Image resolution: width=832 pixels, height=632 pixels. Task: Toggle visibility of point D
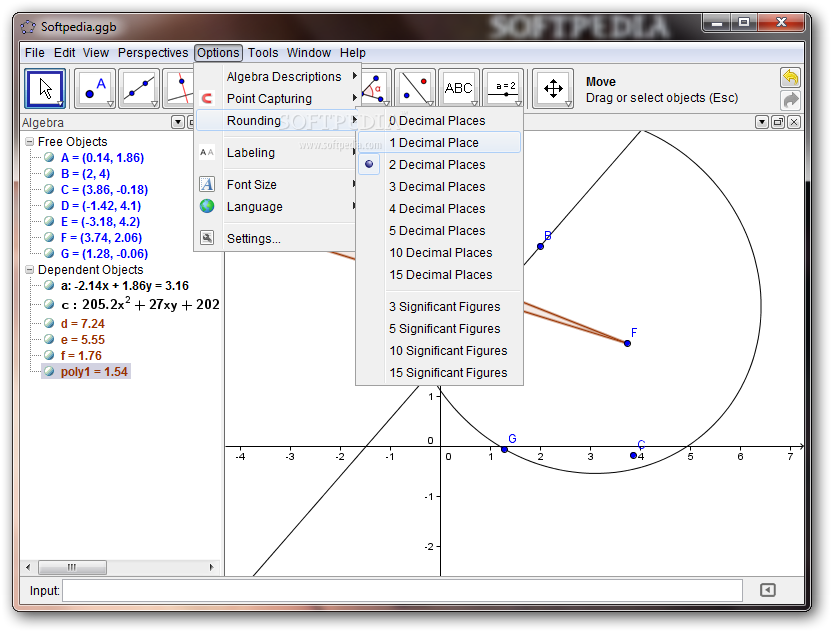coord(49,205)
